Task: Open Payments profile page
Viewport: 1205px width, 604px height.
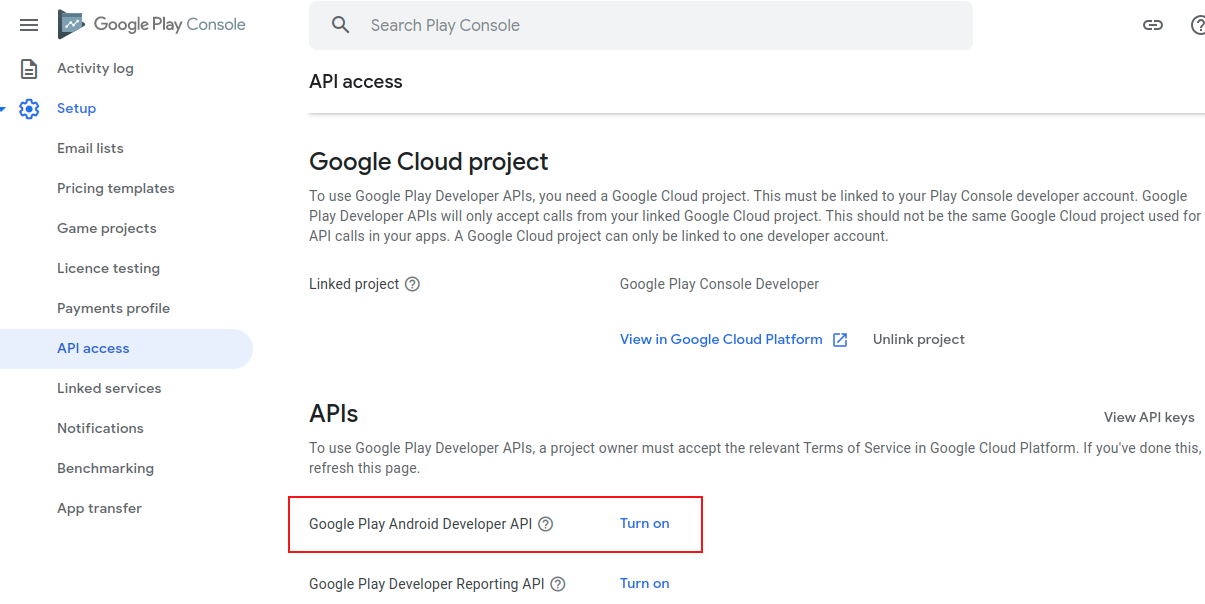Action: click(x=113, y=308)
